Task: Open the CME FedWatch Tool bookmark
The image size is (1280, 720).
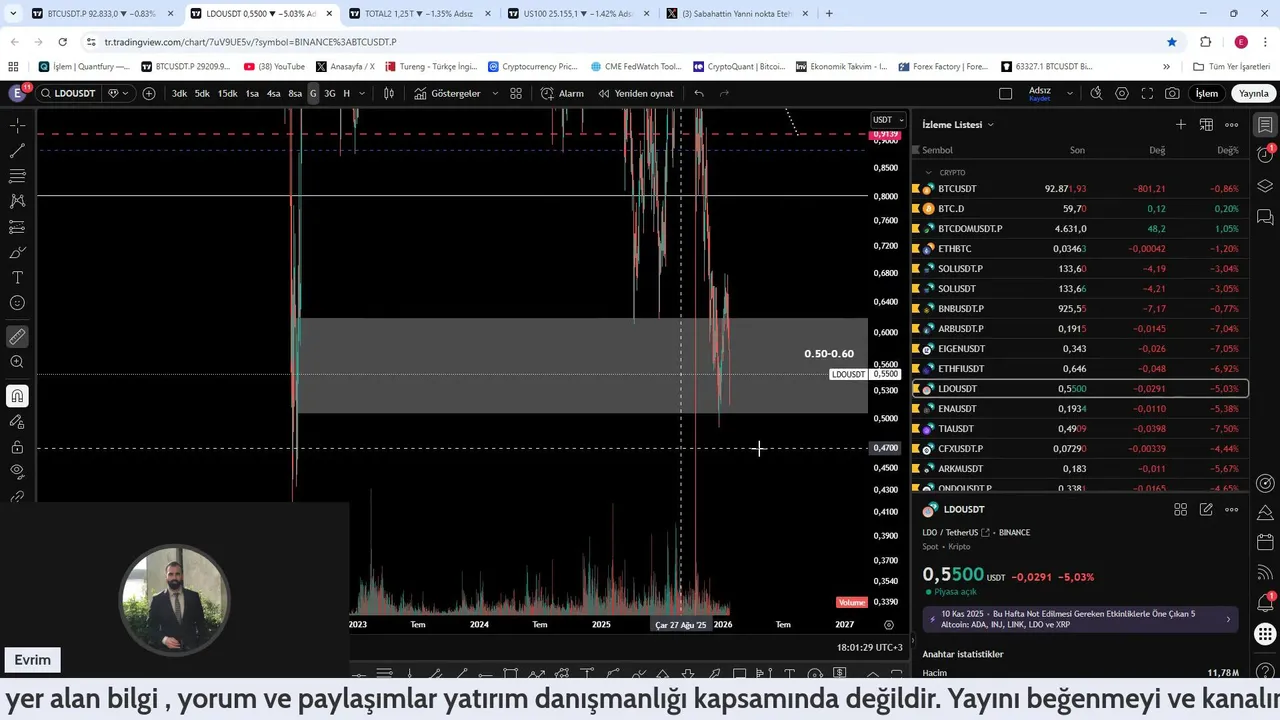Action: pos(635,67)
